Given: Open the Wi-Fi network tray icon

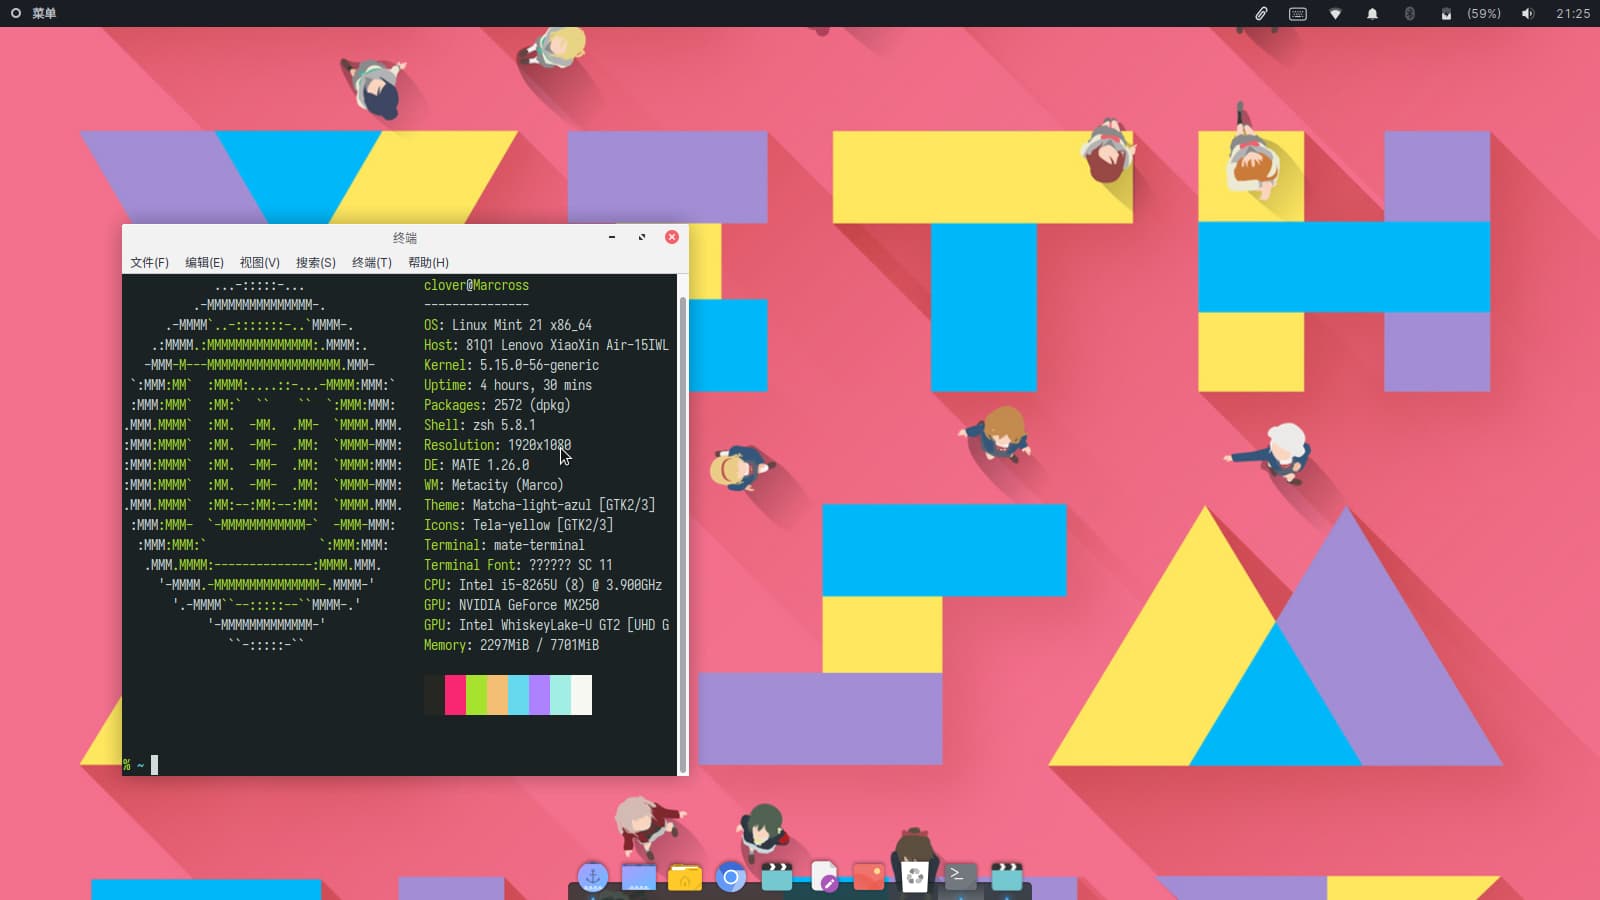Looking at the screenshot, I should click(1335, 13).
